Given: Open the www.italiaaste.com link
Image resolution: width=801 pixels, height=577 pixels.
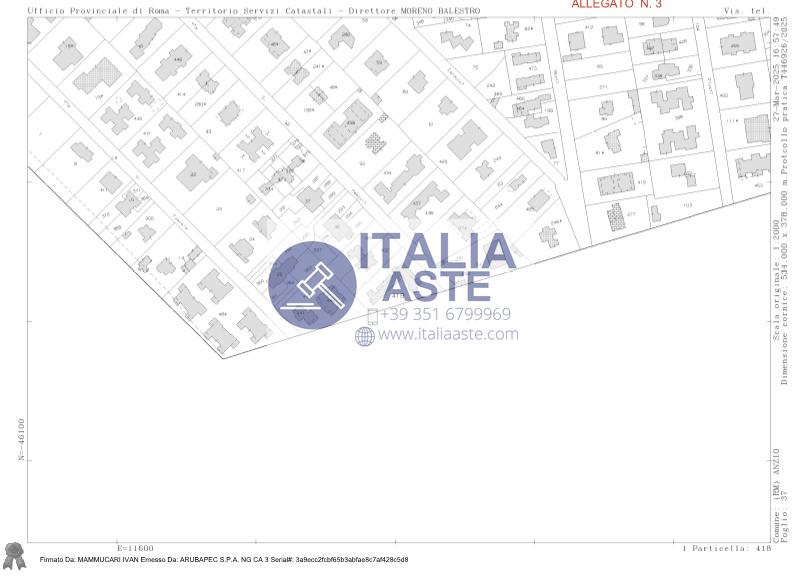Looking at the screenshot, I should (447, 335).
